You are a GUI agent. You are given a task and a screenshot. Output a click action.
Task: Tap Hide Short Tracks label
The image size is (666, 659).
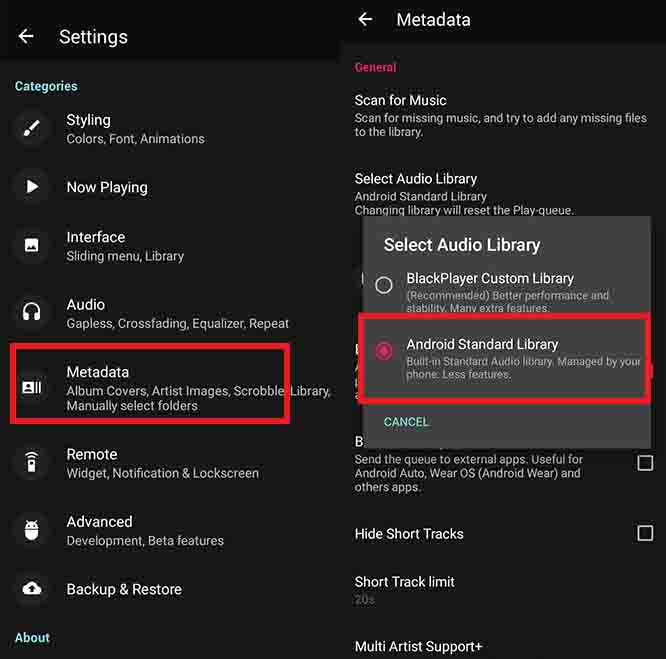409,534
